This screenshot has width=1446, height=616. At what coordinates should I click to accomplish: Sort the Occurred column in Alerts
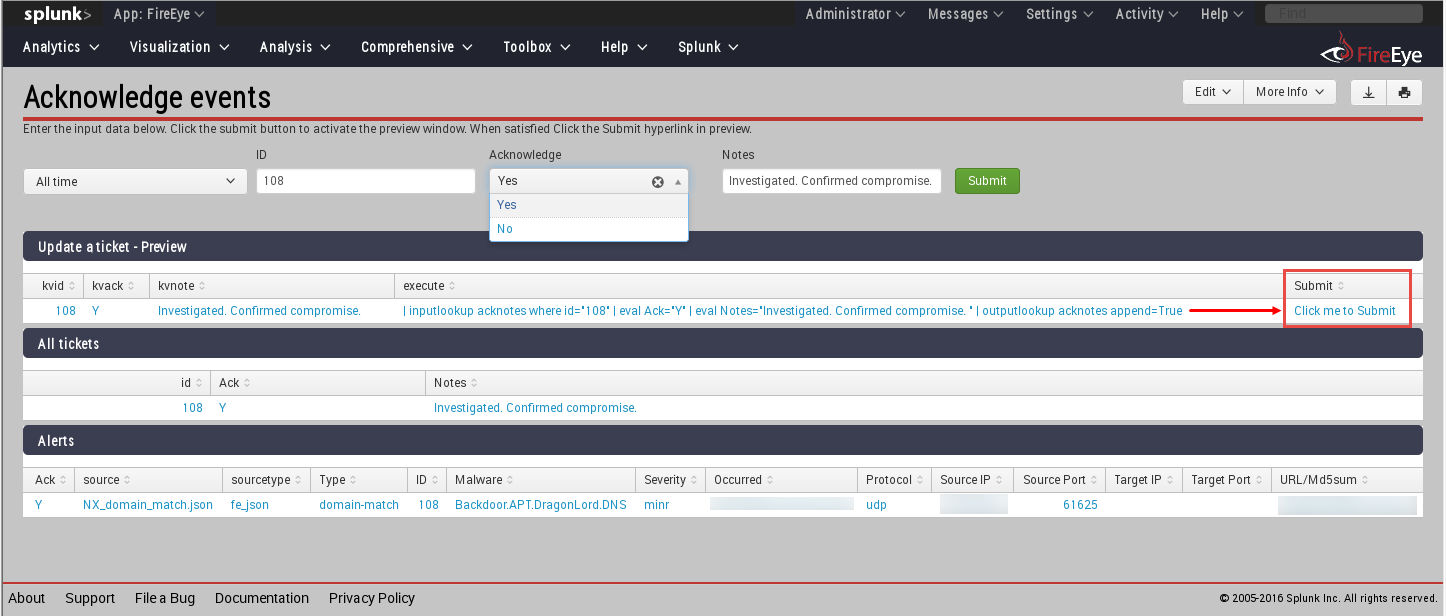pyautogui.click(x=741, y=479)
